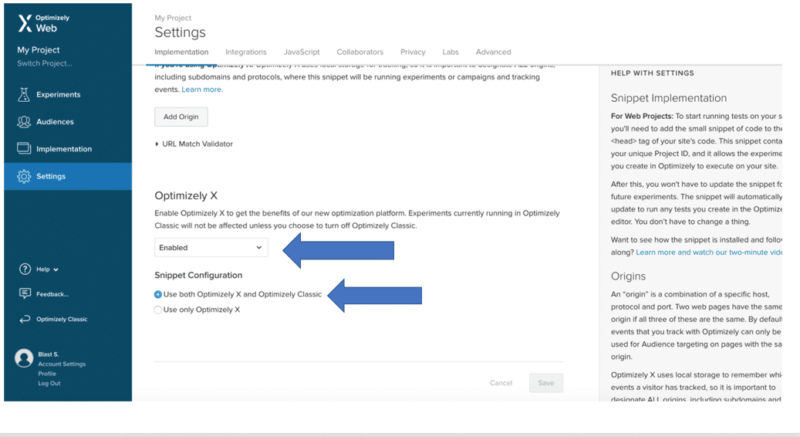Select 'Use both Optimizely X and Optimizely Classic'
800x437 pixels.
158,294
